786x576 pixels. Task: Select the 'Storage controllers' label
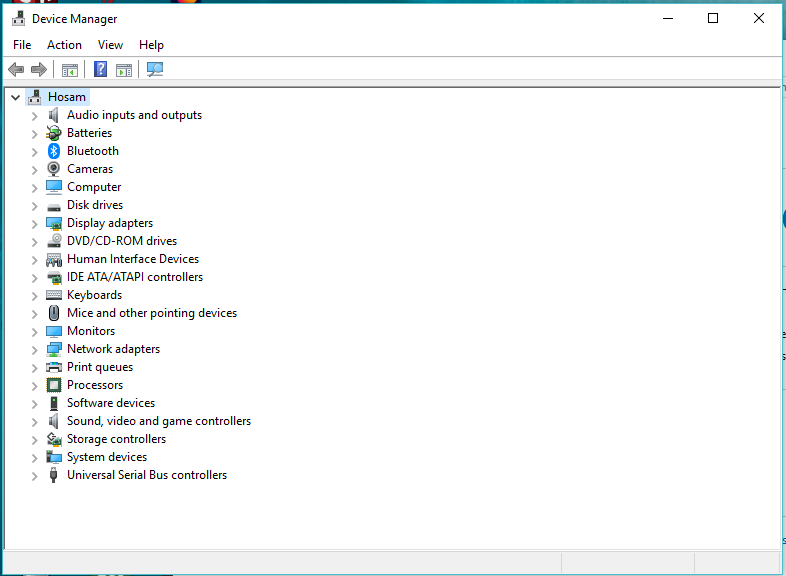[116, 439]
